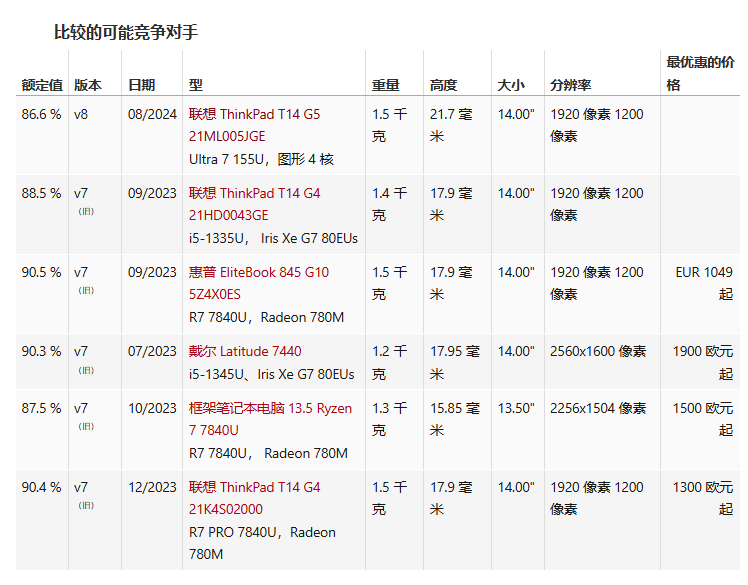
Task: Click the i5-1345U、Iris Xe G7 80EUs spec text
Action: click(x=271, y=374)
